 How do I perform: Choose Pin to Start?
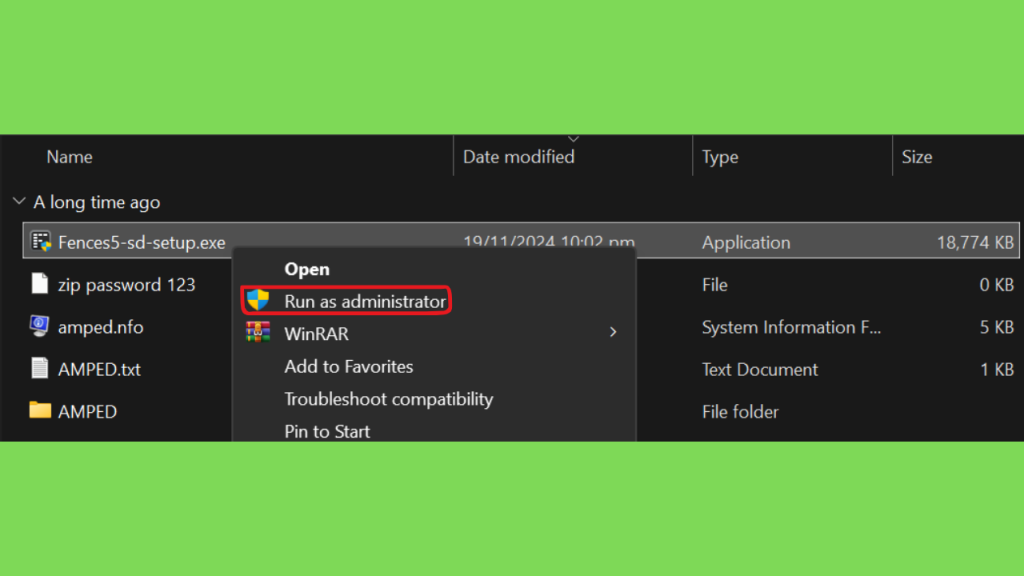[x=327, y=432]
